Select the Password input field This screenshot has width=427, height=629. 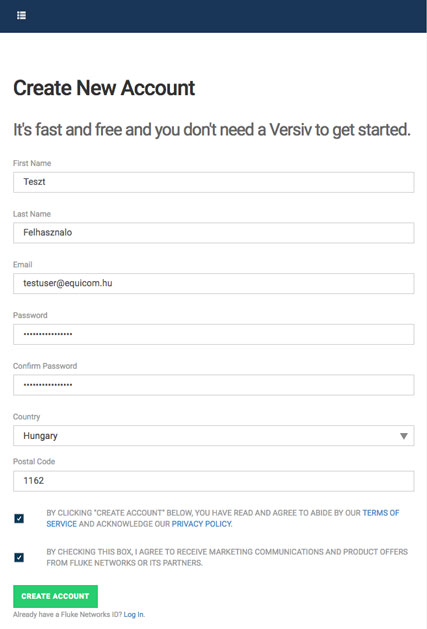[x=214, y=334]
